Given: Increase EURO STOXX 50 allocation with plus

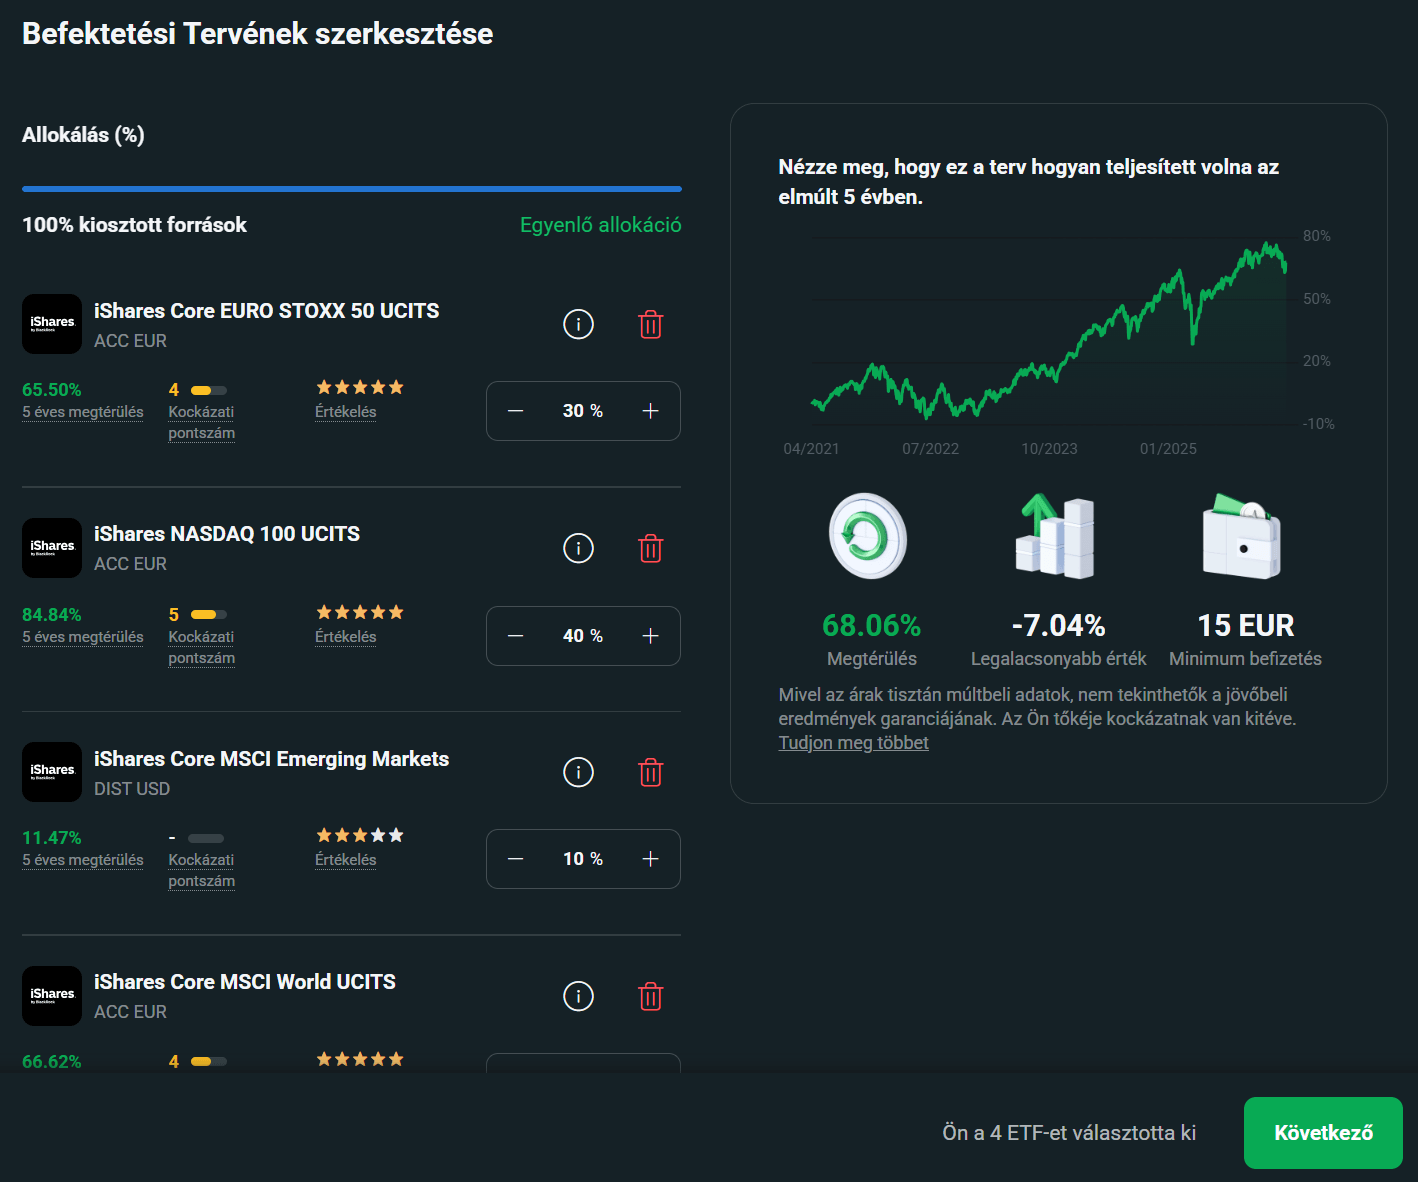Looking at the screenshot, I should tap(650, 411).
